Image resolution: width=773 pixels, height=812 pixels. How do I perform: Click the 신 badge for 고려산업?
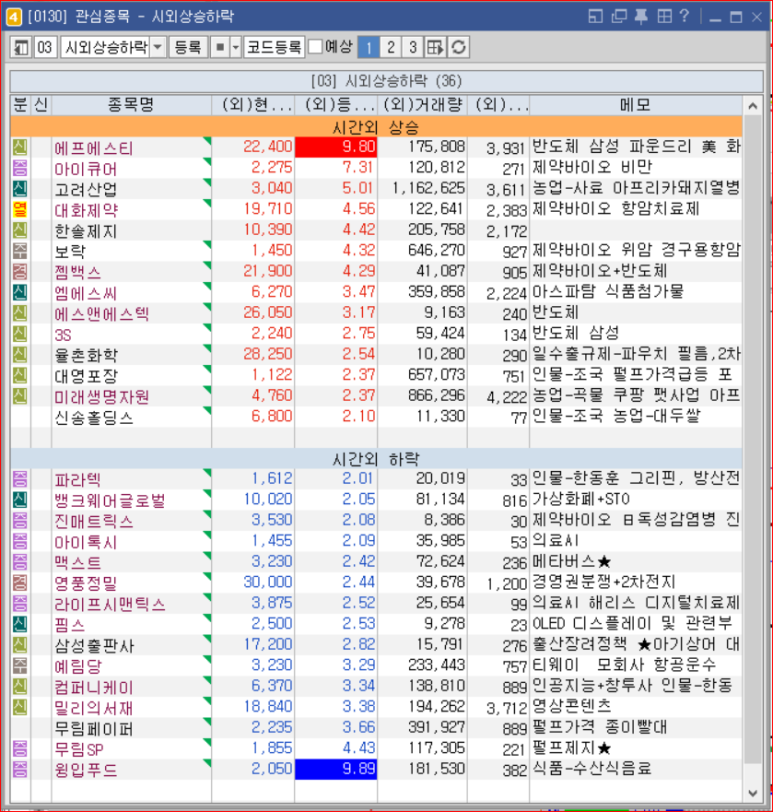tap(20, 188)
